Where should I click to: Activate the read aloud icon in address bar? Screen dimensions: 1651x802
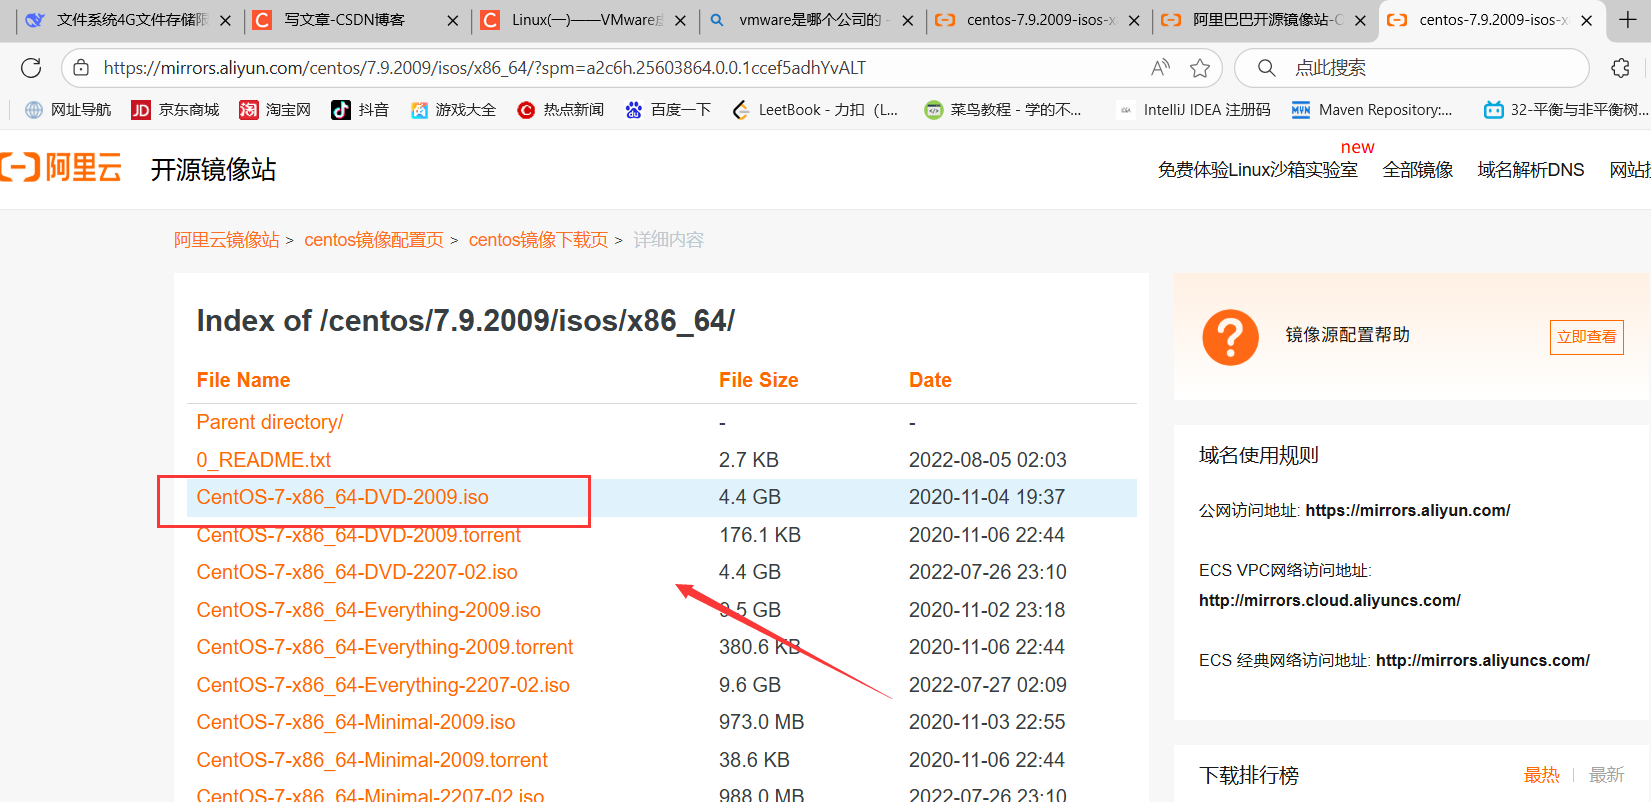(1160, 68)
